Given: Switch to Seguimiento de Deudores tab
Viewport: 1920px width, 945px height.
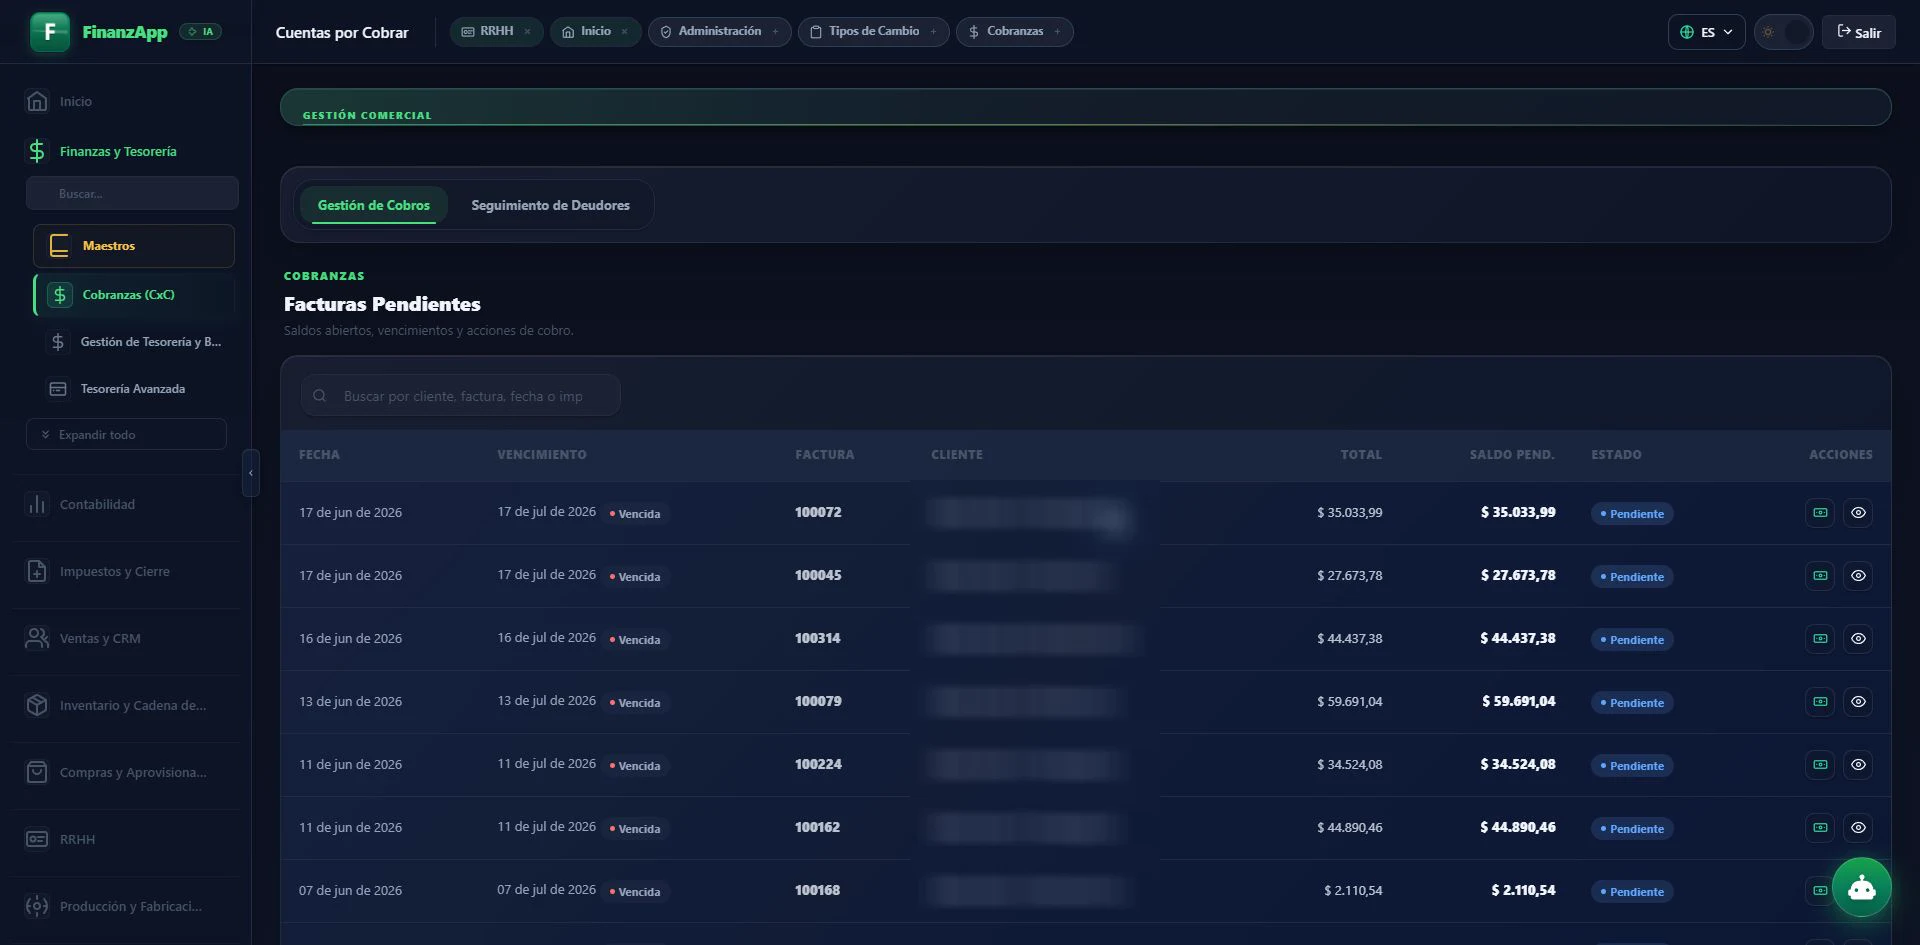Looking at the screenshot, I should tap(550, 205).
